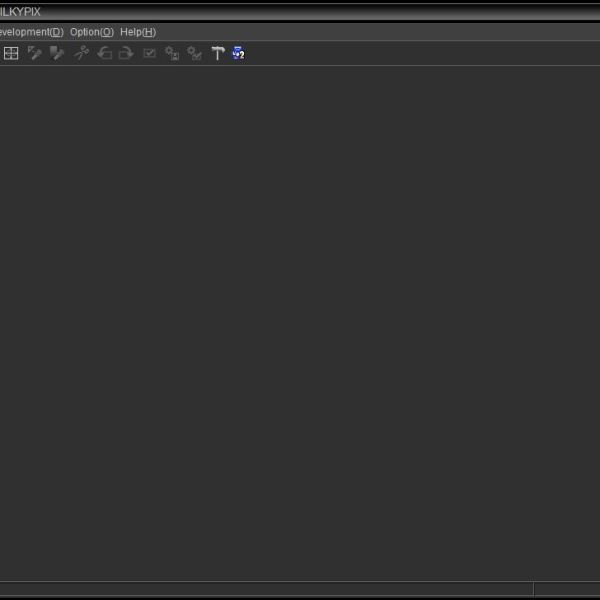
Task: Click the copy development parameters icon
Action: (x=35, y=53)
